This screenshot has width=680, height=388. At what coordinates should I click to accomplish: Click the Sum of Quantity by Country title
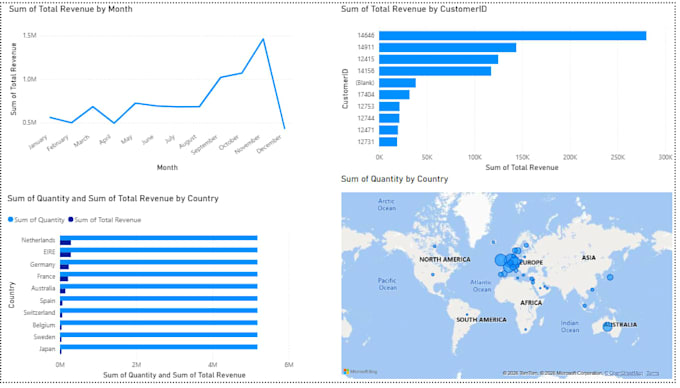pos(394,179)
